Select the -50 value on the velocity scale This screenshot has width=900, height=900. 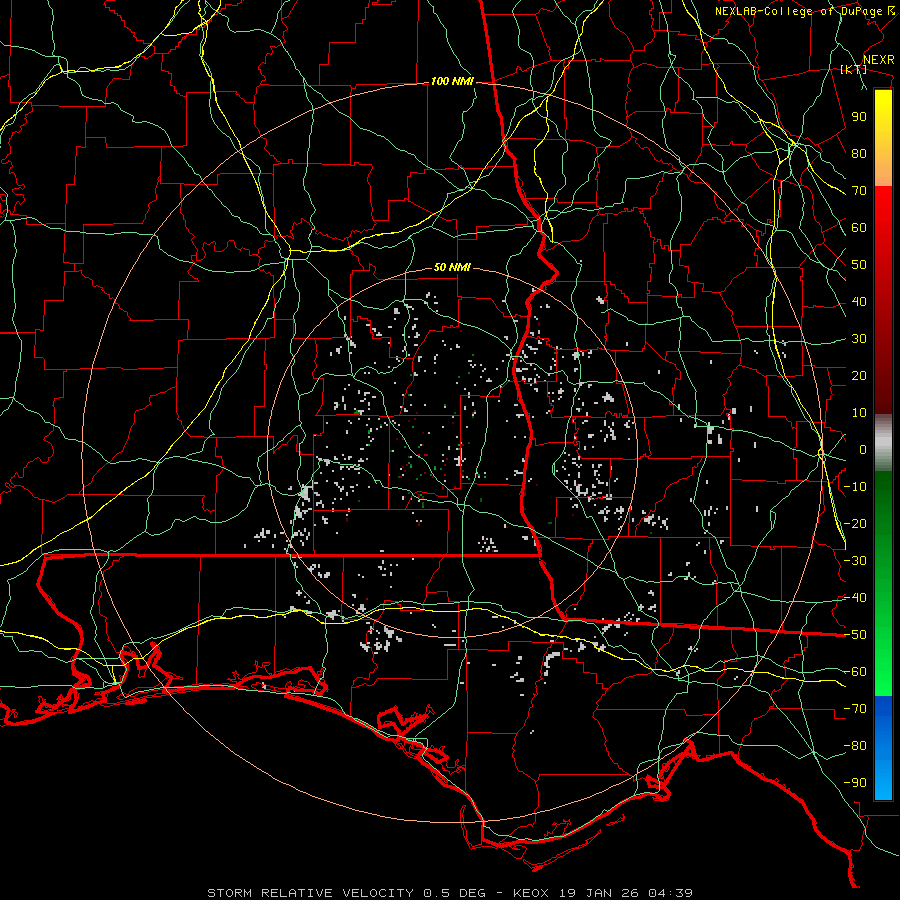point(855,635)
